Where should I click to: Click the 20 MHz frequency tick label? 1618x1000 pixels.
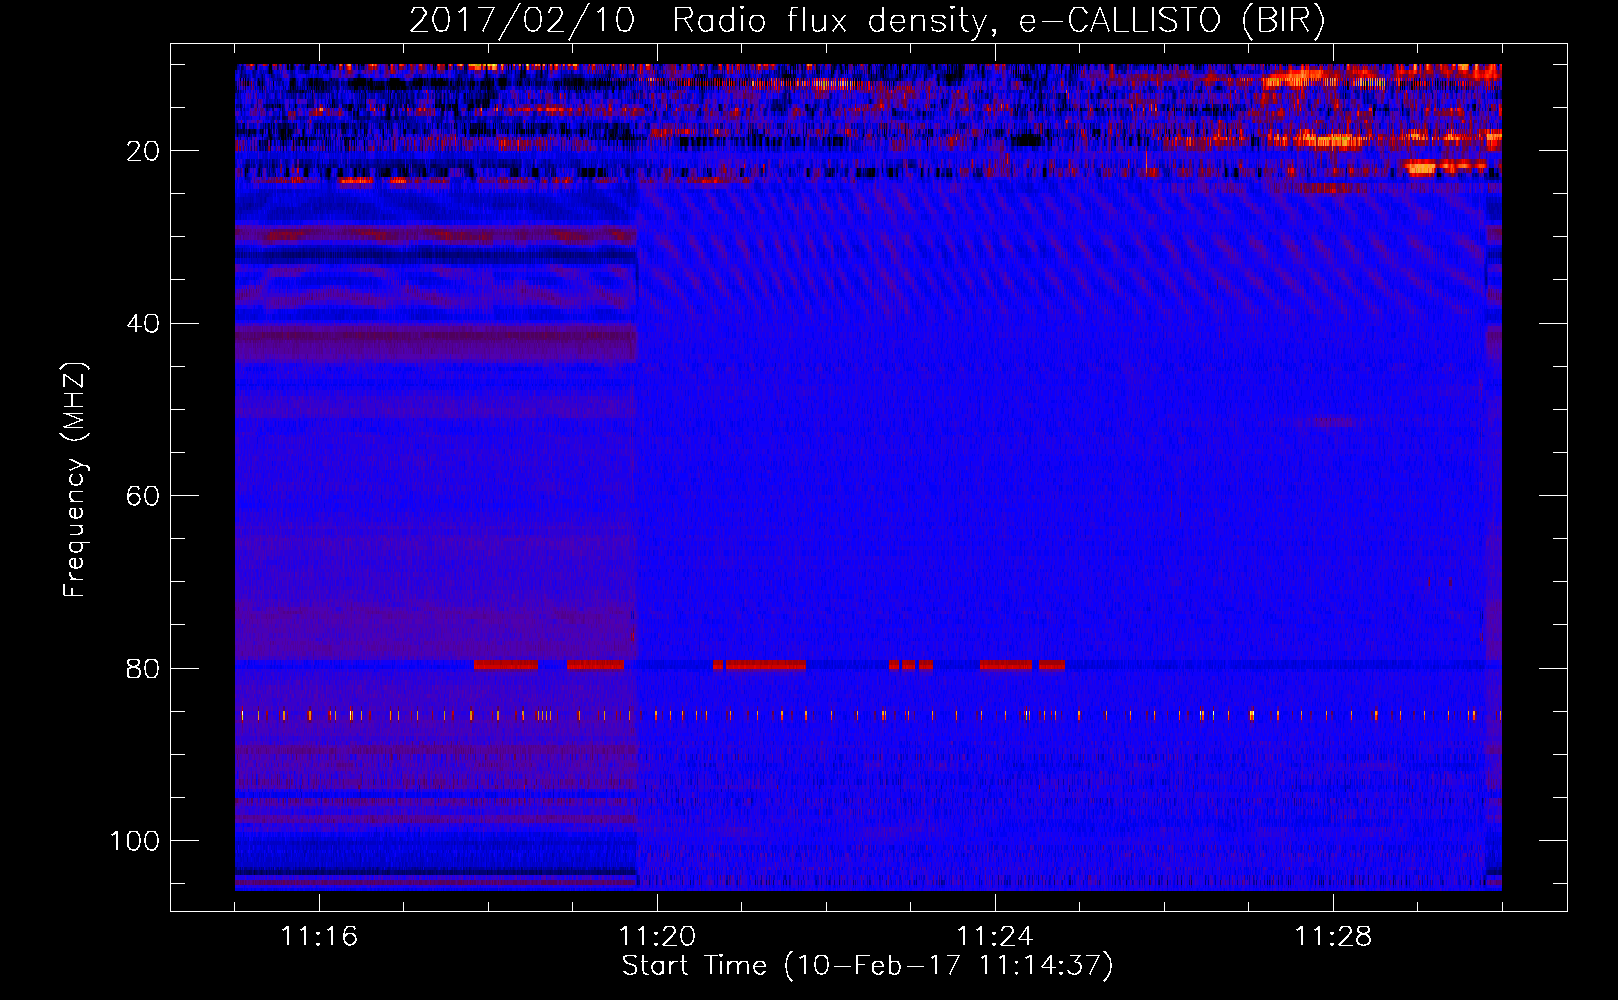coord(143,151)
